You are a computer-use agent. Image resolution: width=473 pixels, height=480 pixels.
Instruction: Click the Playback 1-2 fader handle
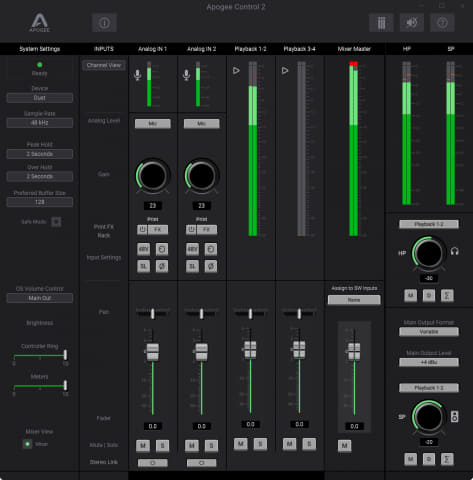(250, 350)
